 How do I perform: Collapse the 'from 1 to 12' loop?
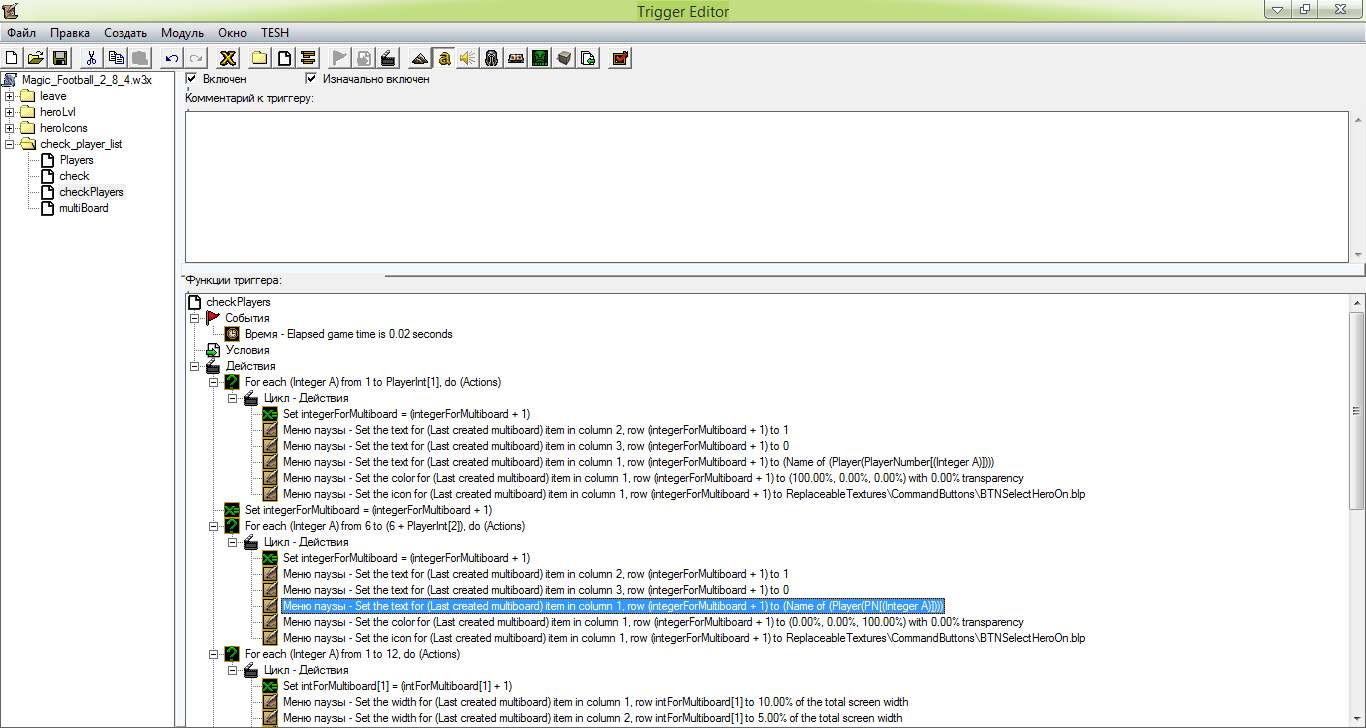[214, 654]
